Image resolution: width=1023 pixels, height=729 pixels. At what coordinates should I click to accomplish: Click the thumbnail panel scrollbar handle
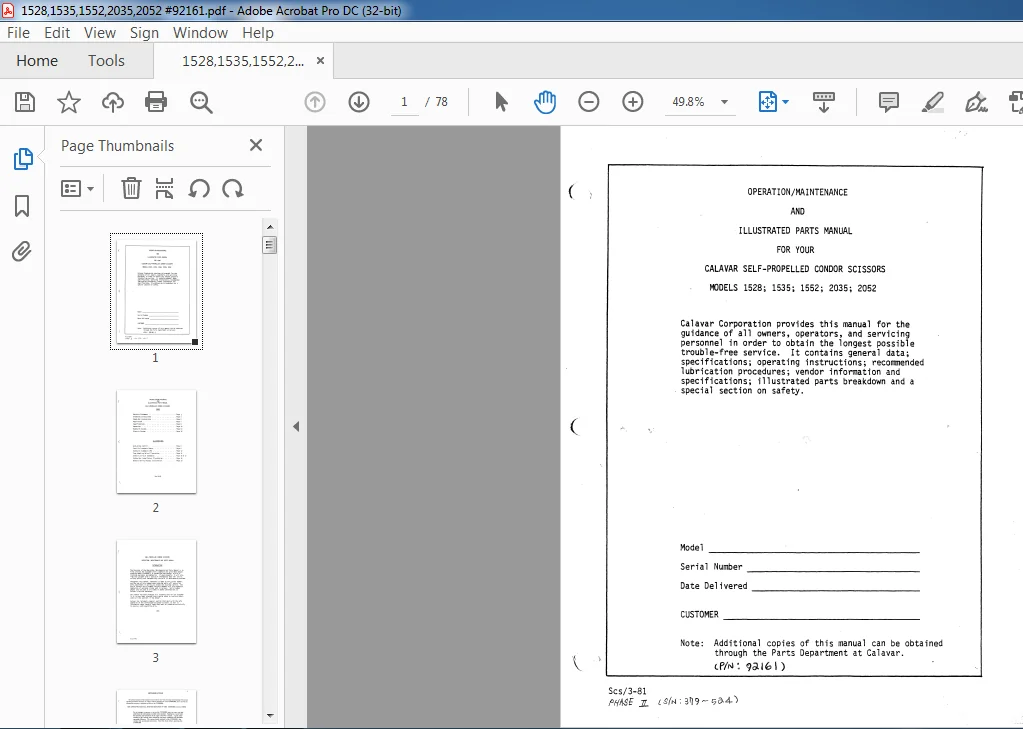tap(269, 245)
